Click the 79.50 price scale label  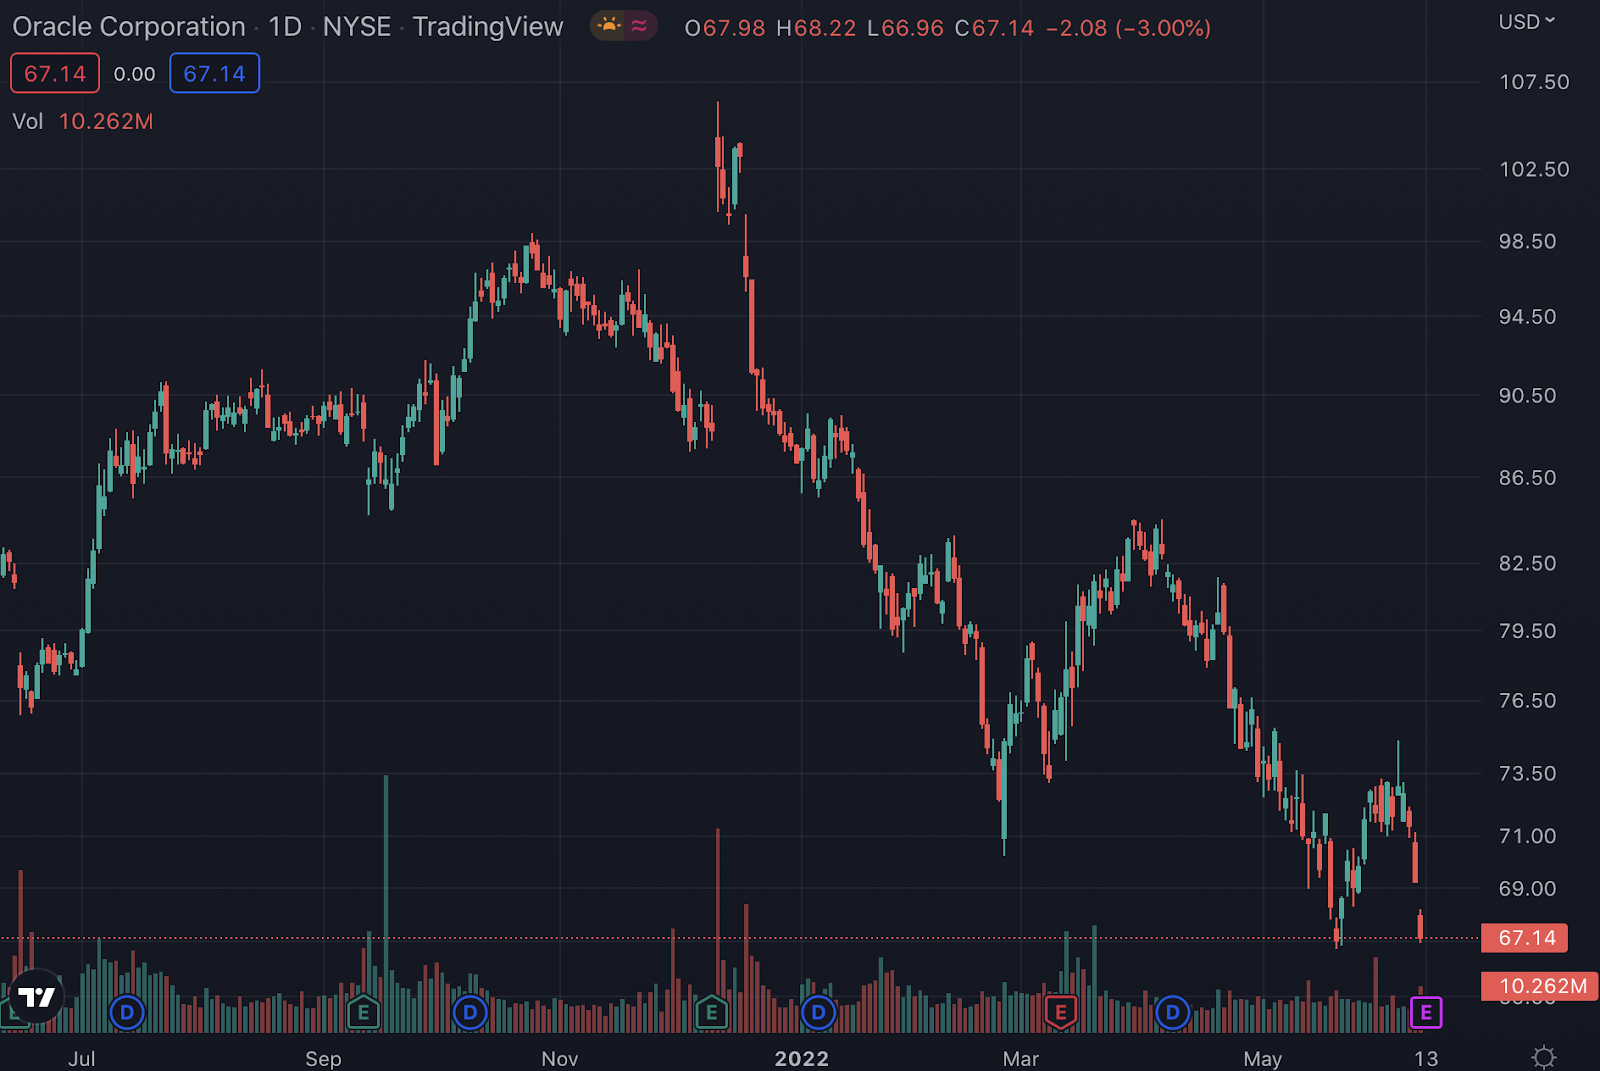click(x=1528, y=631)
